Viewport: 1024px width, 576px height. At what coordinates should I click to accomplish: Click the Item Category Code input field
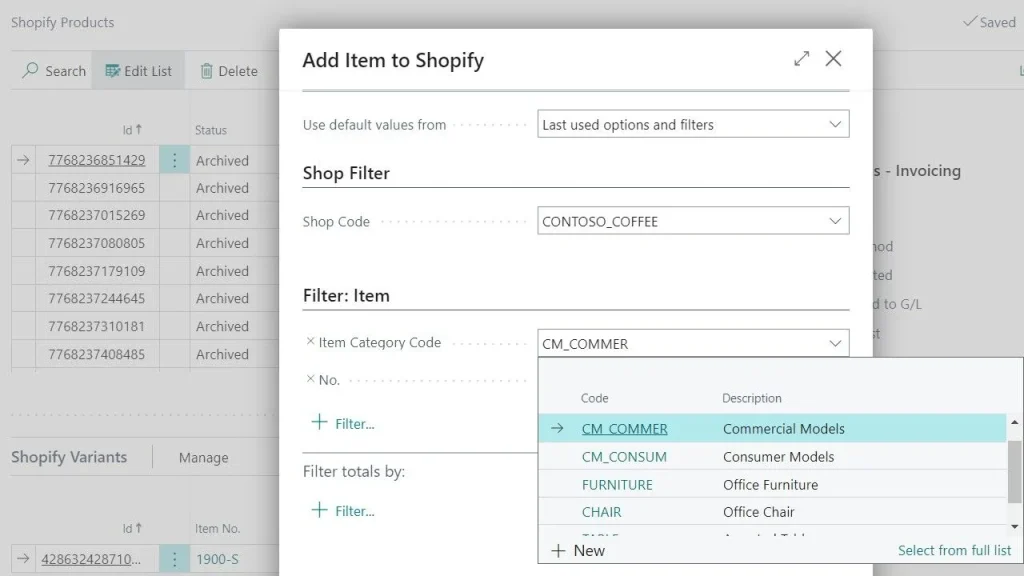[x=680, y=344]
